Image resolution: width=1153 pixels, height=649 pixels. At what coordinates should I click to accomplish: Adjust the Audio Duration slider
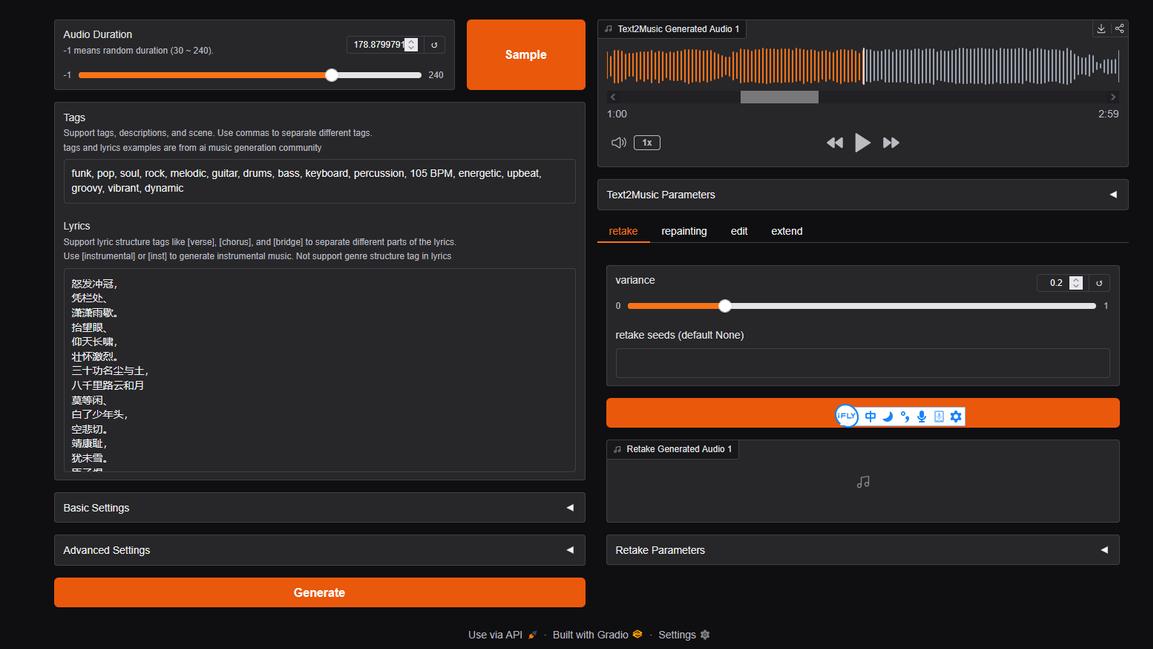250,75
